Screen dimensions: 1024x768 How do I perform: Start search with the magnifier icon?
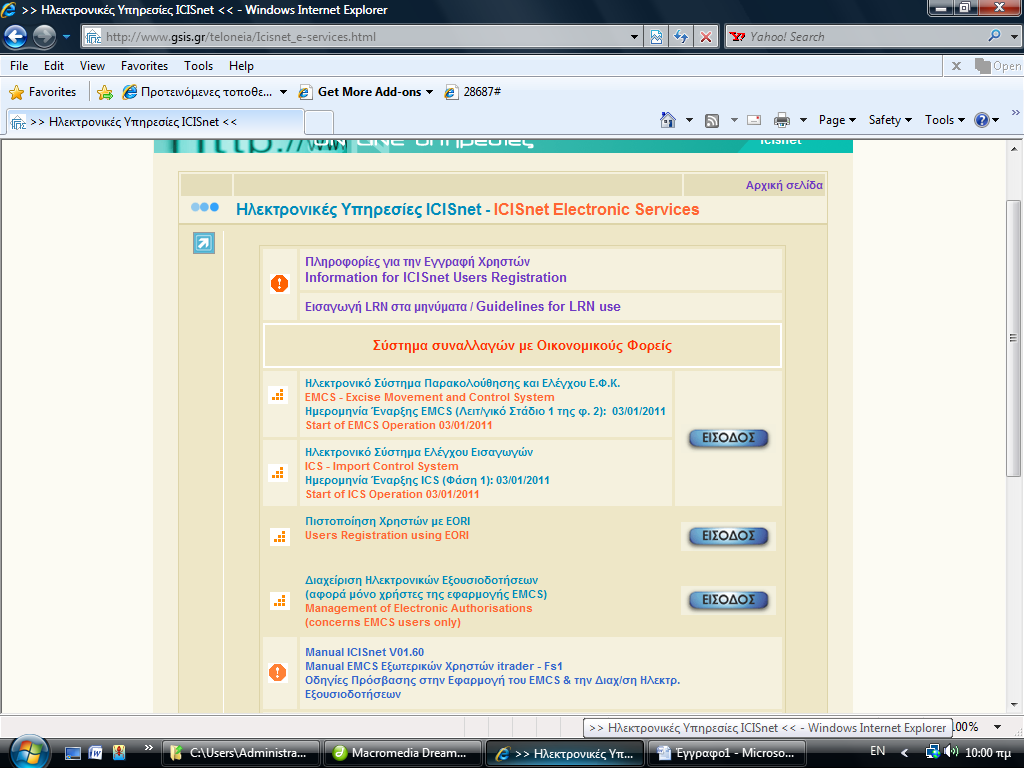994,36
